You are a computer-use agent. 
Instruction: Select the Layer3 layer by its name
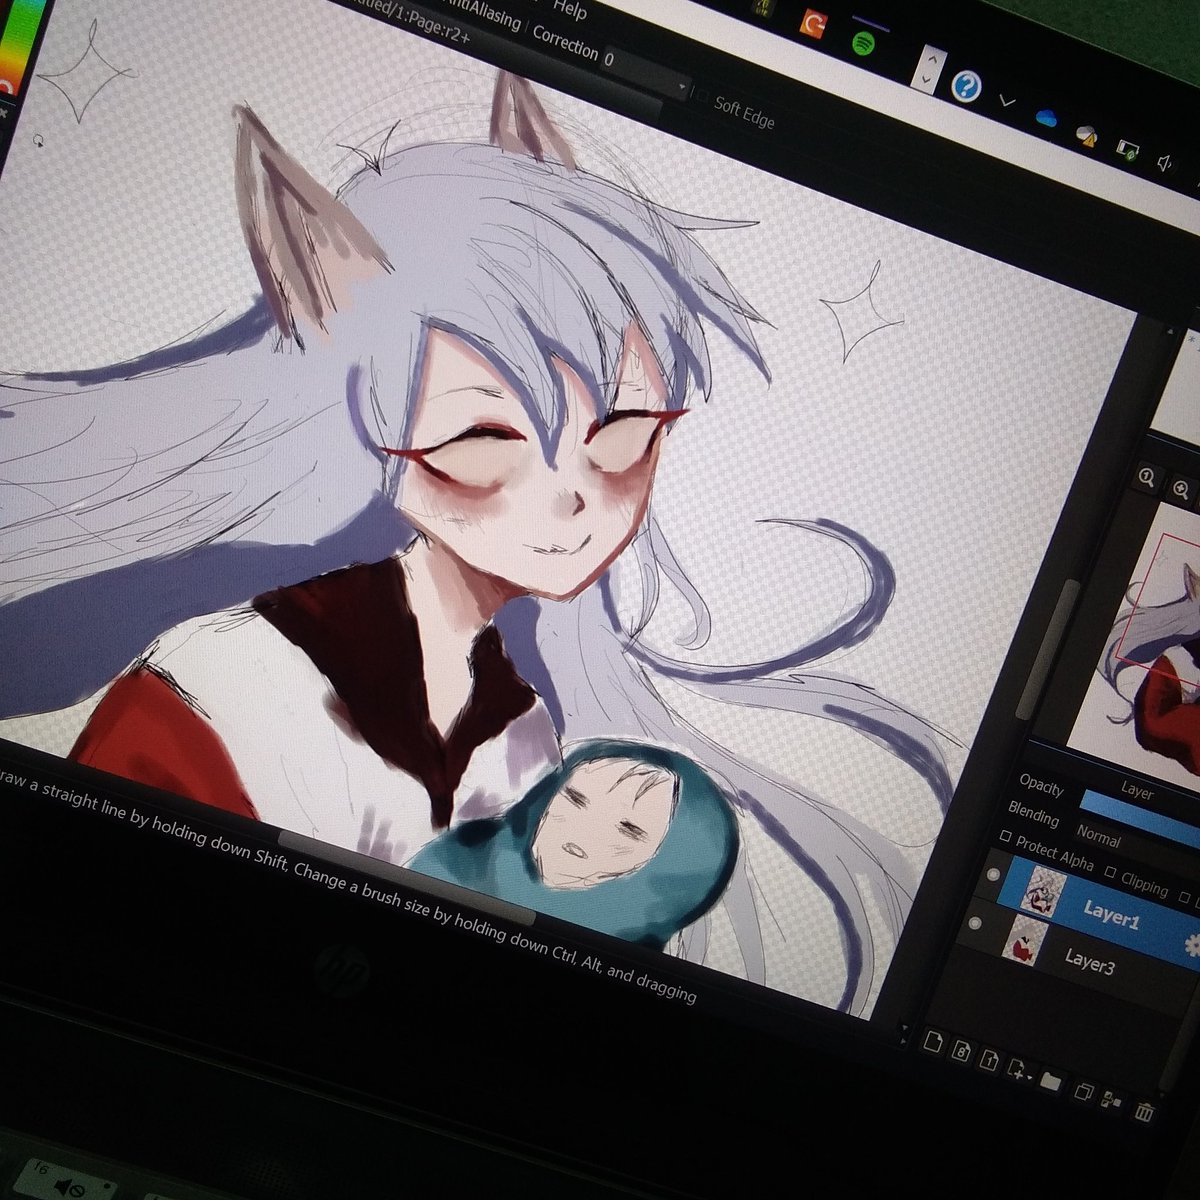click(1089, 962)
